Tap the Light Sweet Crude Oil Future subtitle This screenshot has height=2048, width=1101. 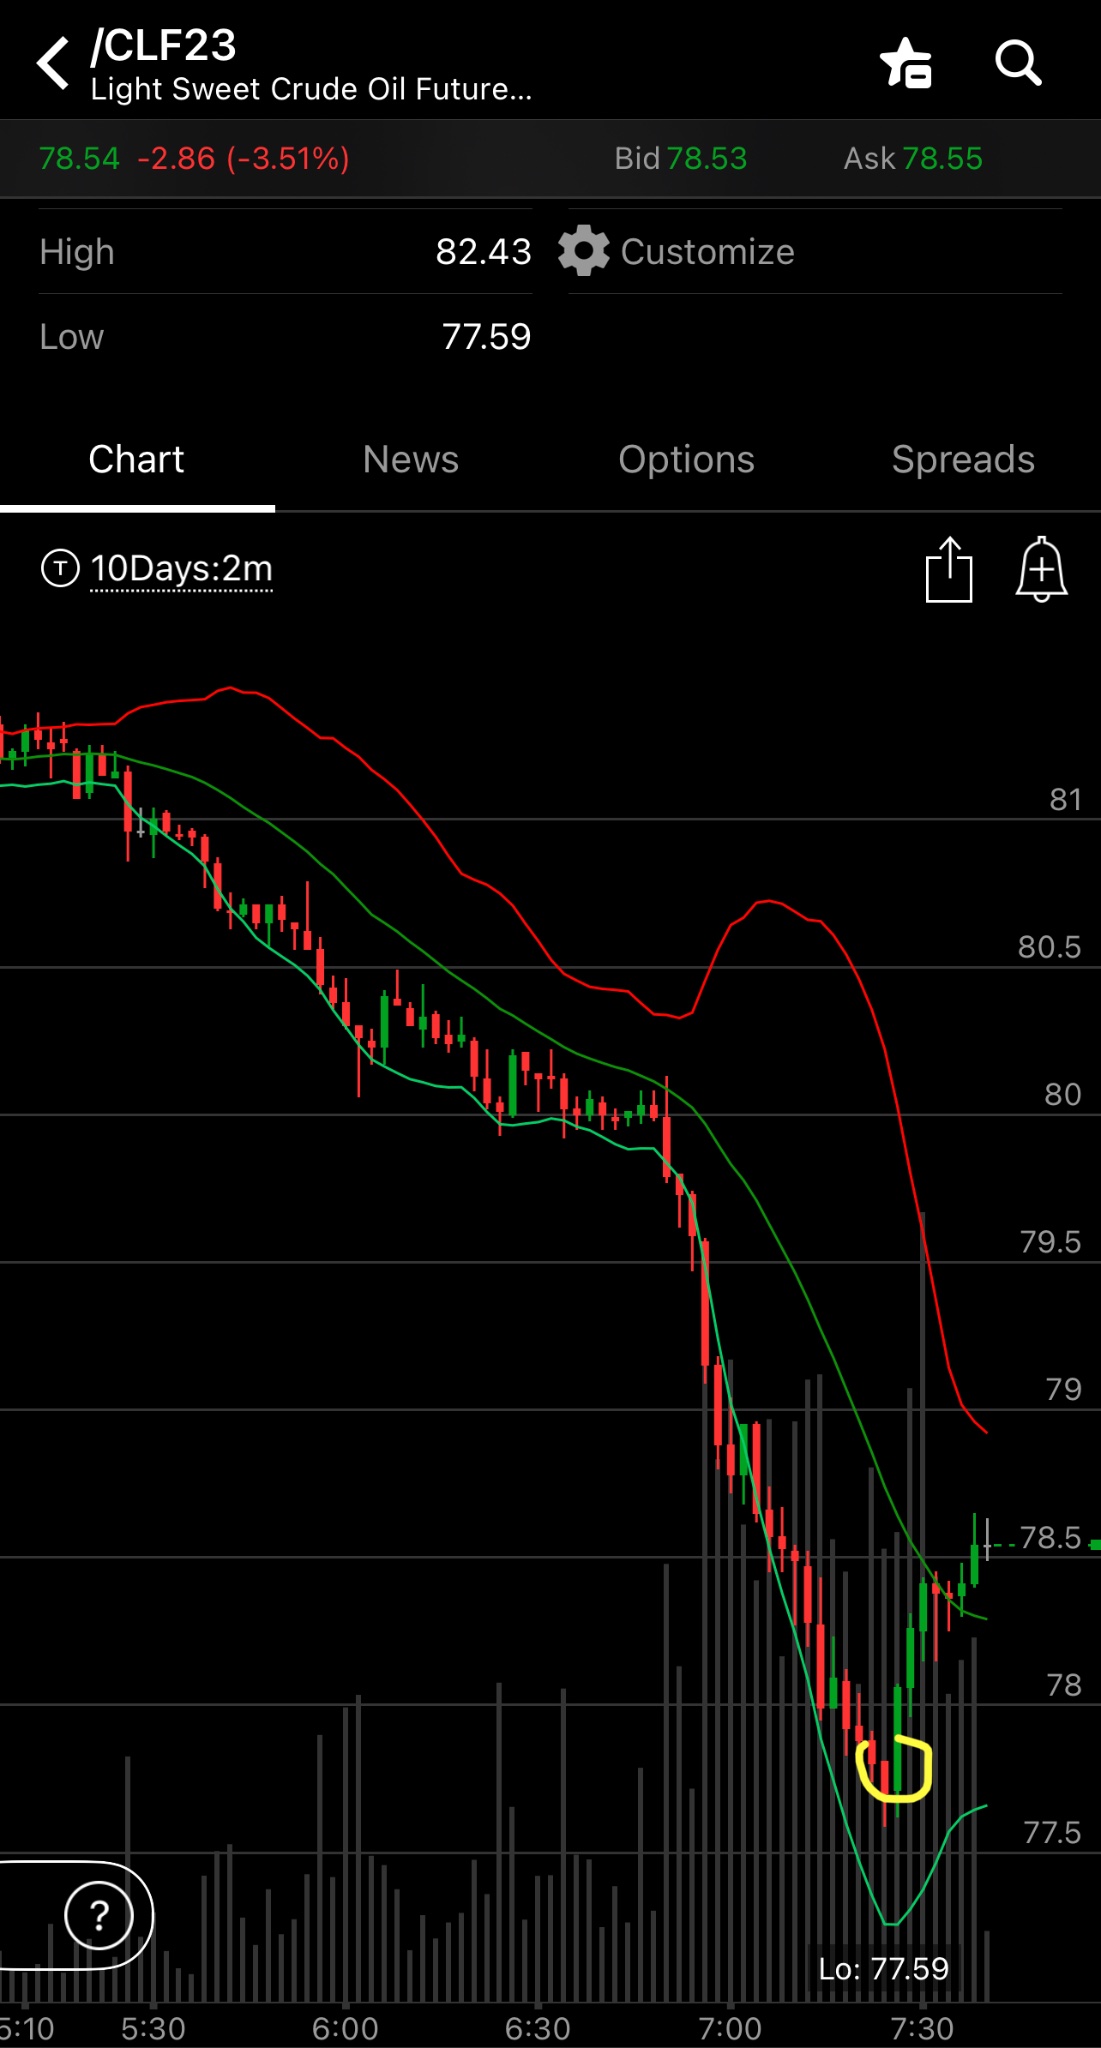tap(311, 89)
